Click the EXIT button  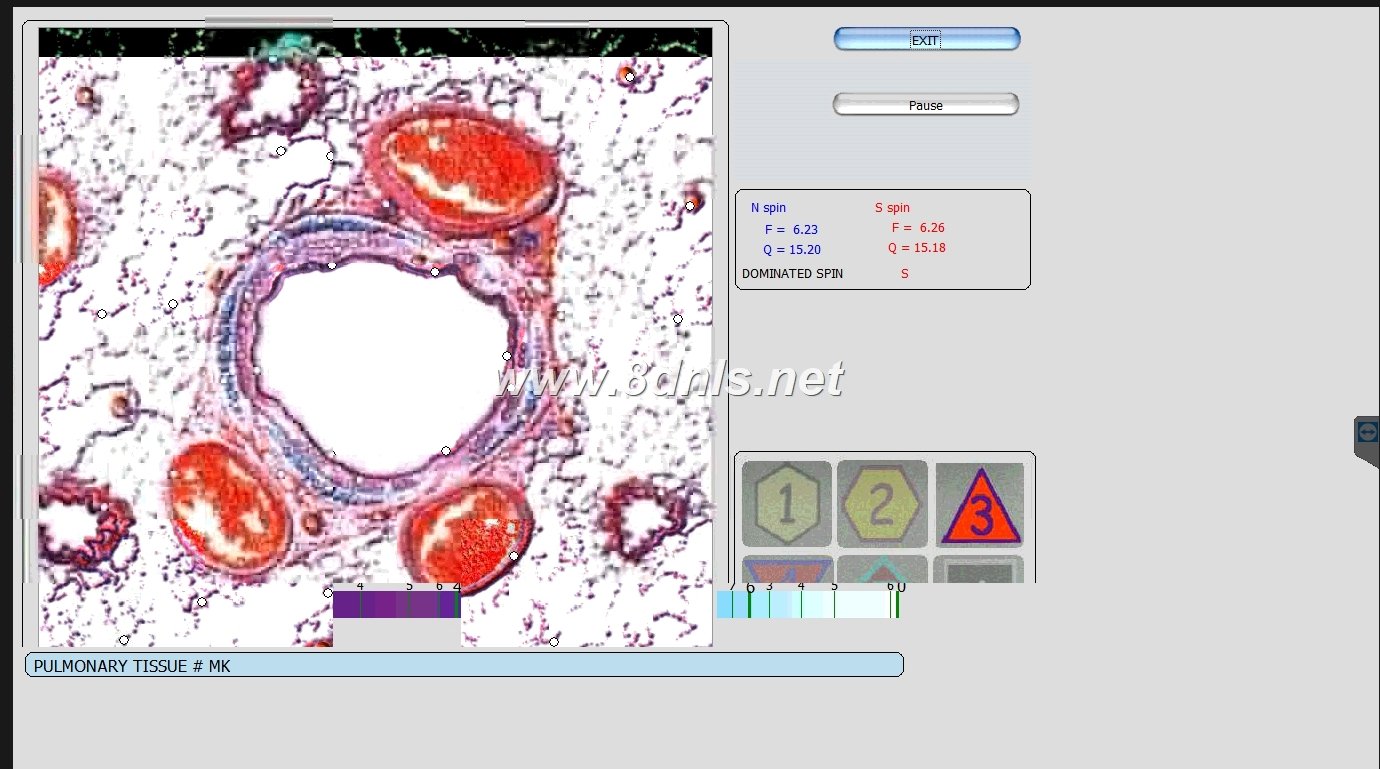coord(925,40)
